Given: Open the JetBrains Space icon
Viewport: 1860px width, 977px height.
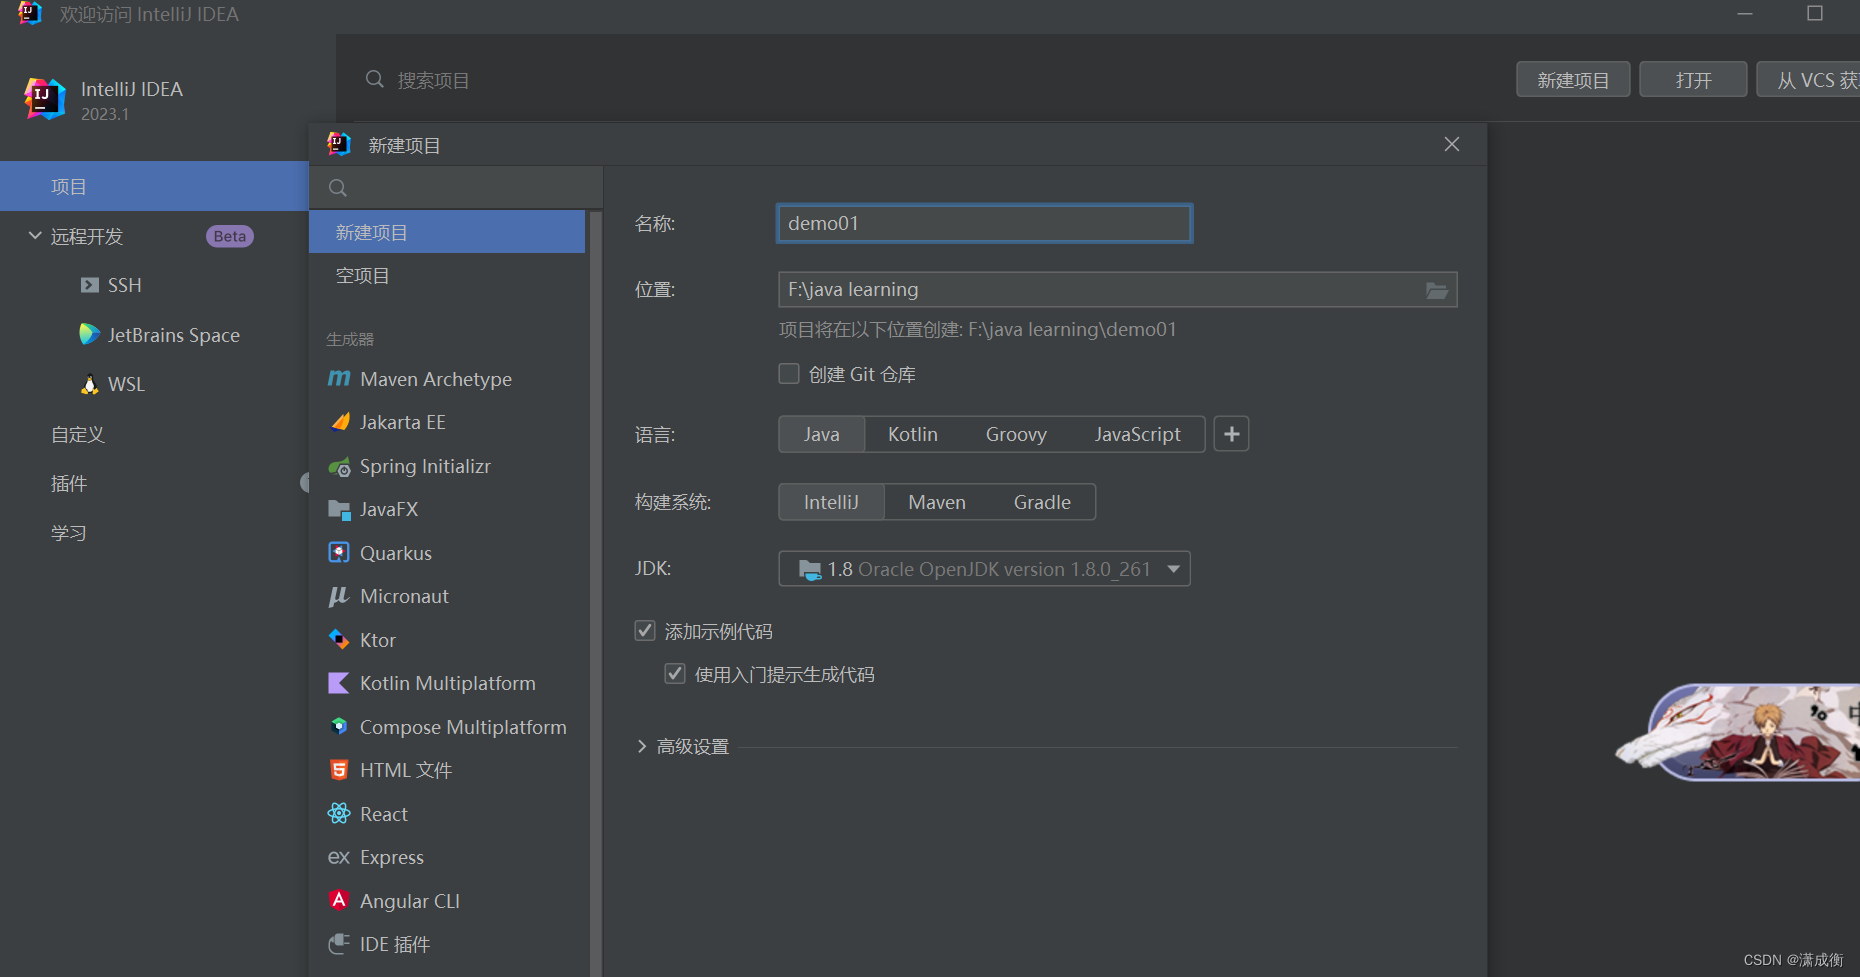Looking at the screenshot, I should [x=89, y=334].
